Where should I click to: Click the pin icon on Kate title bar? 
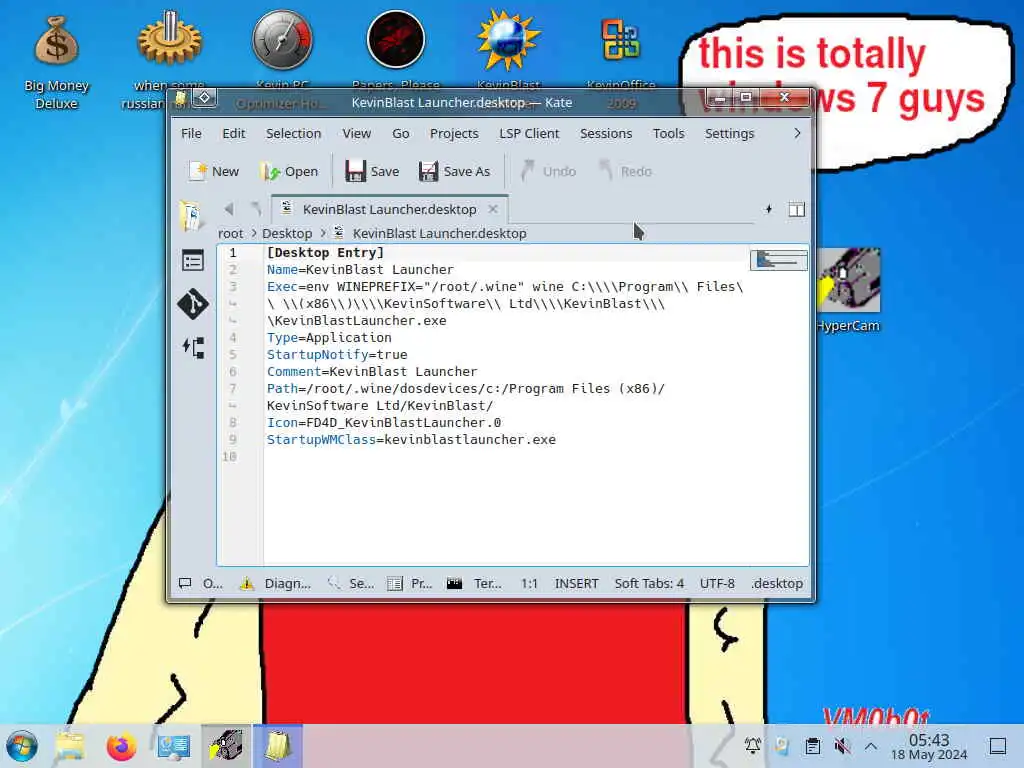click(x=204, y=98)
